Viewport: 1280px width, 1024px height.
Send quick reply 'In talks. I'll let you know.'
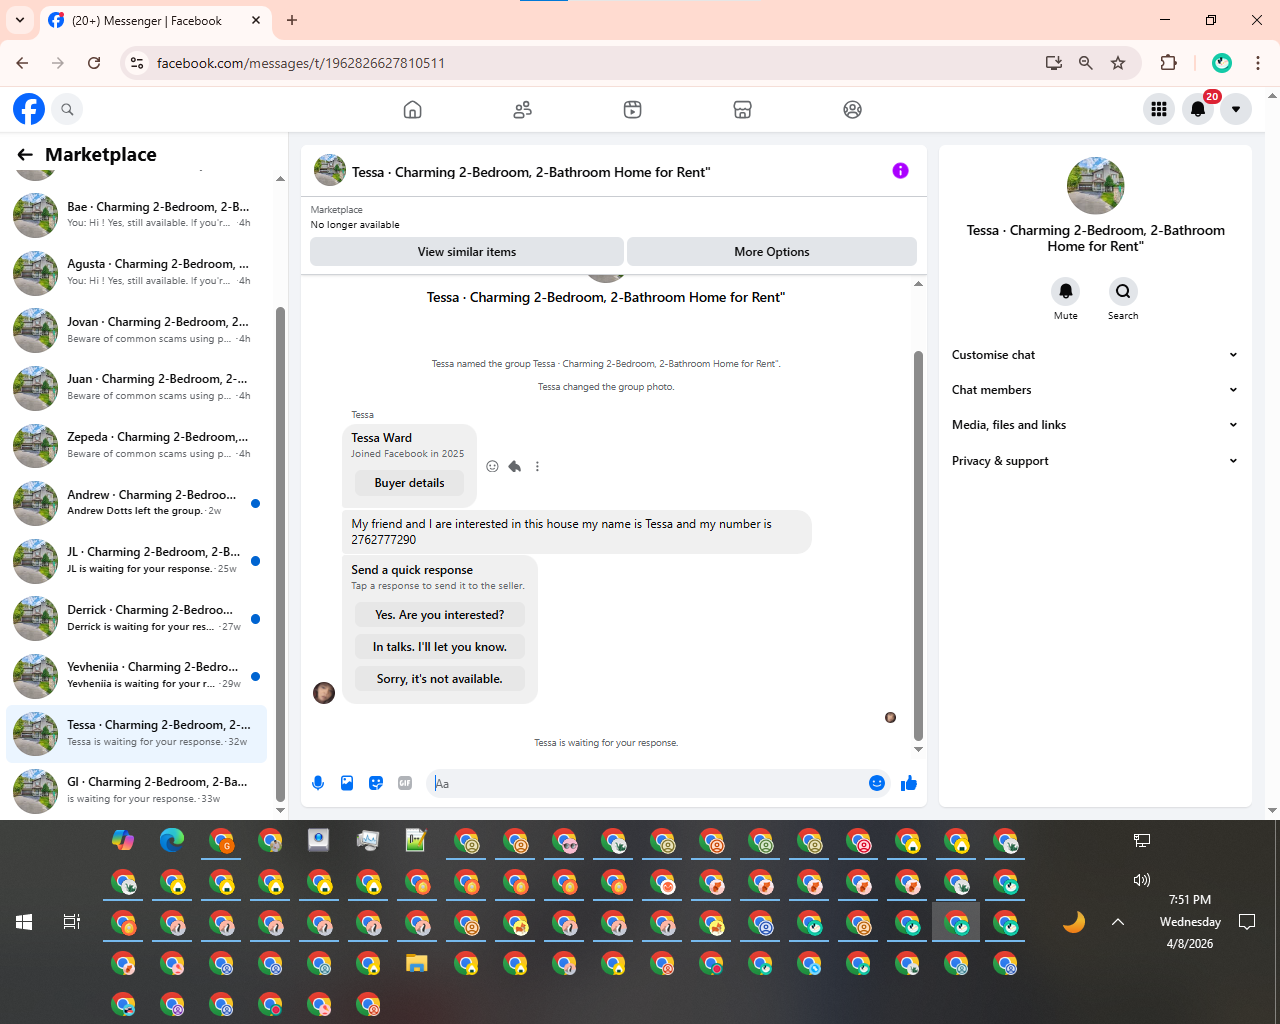(440, 647)
